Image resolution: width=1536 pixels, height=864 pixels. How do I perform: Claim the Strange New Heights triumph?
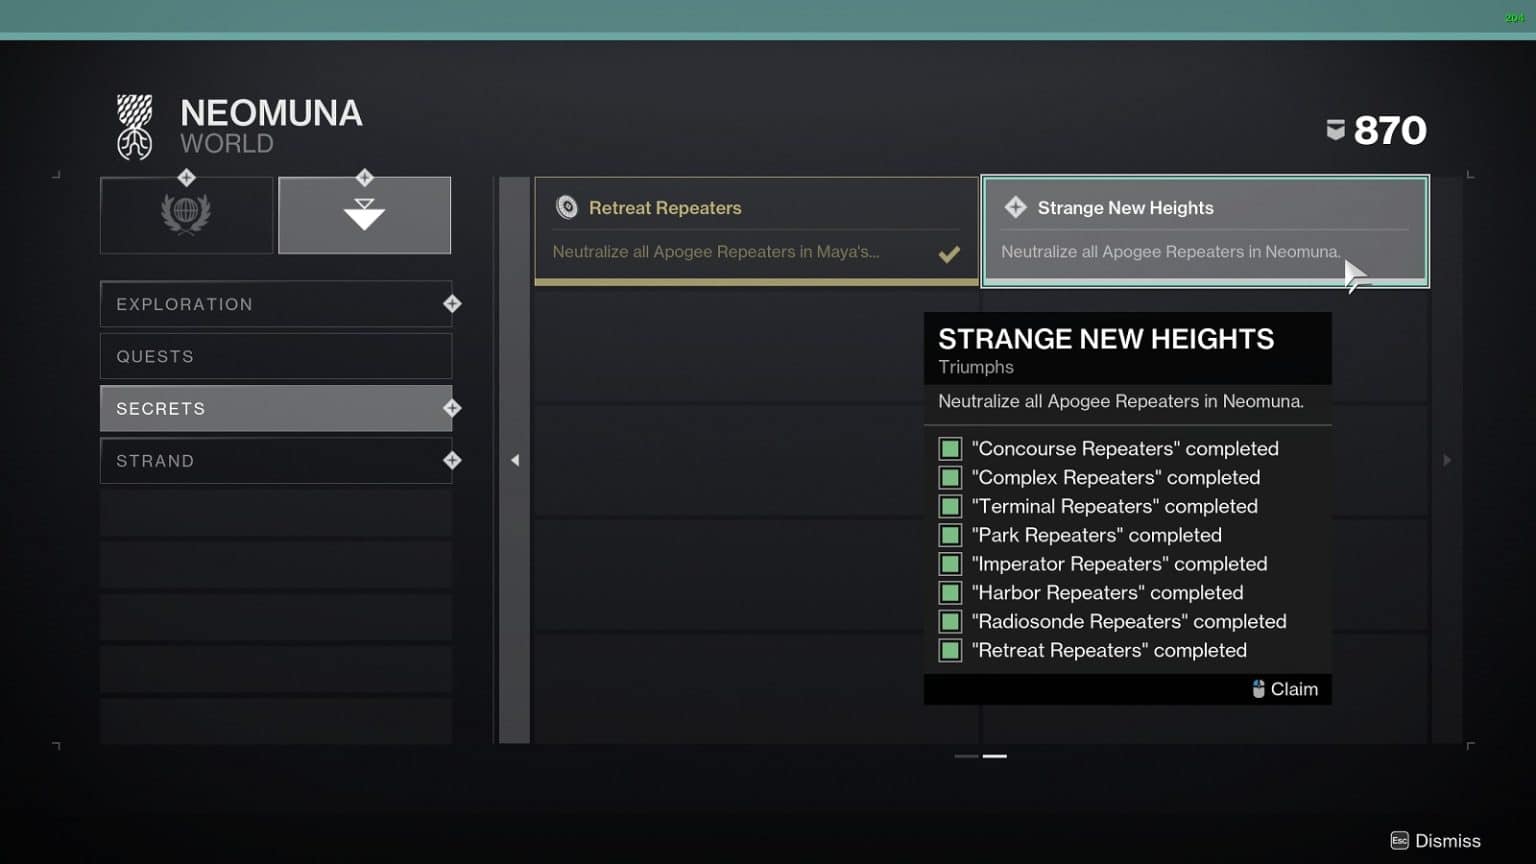[x=1285, y=689]
